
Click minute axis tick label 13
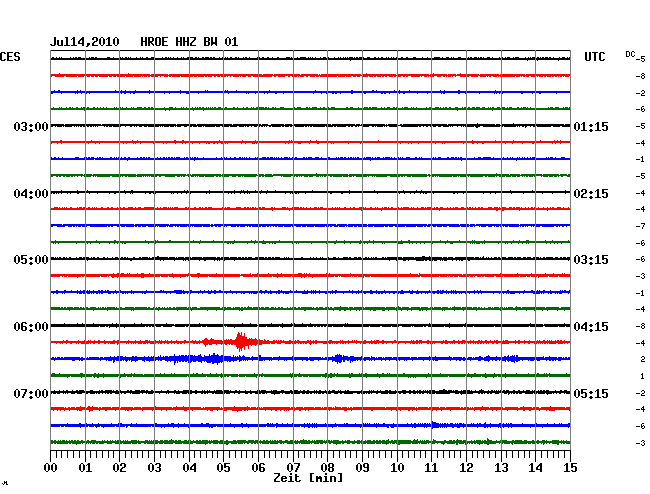pyautogui.click(x=501, y=468)
